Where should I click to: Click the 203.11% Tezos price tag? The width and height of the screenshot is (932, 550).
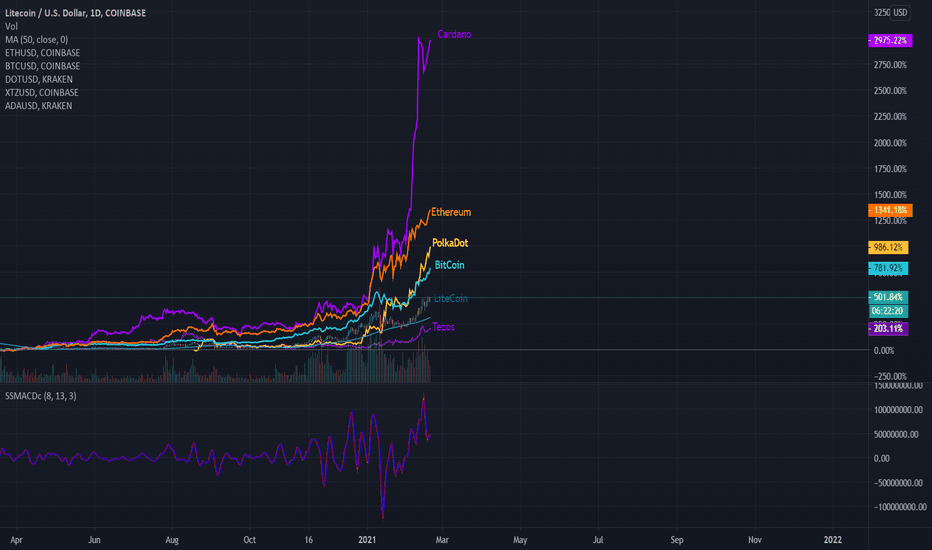pos(888,328)
